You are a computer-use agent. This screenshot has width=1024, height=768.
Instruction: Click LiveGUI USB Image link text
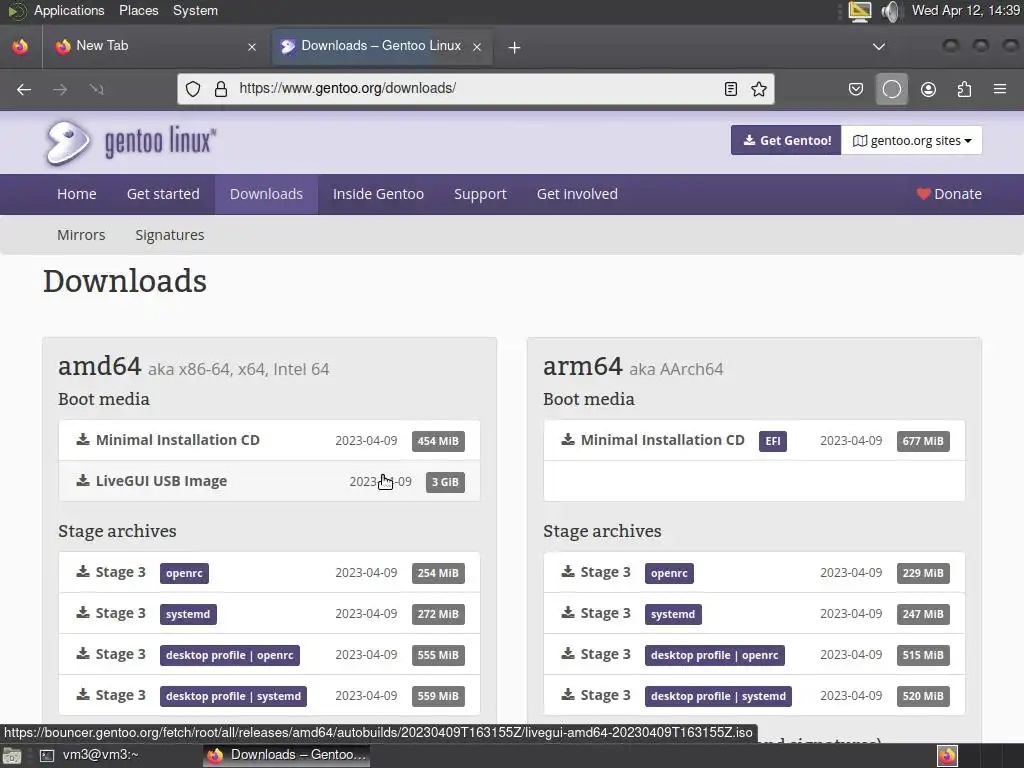(161, 481)
